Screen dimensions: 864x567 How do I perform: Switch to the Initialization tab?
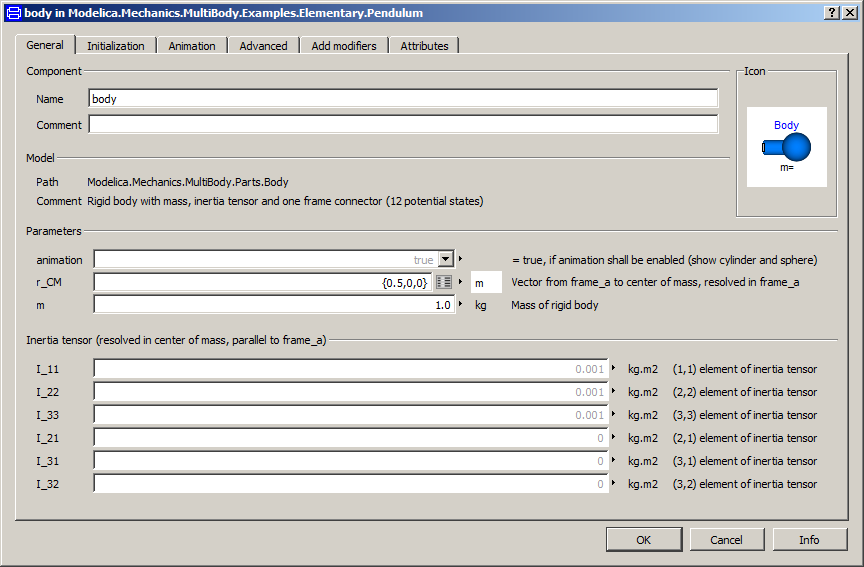point(115,46)
